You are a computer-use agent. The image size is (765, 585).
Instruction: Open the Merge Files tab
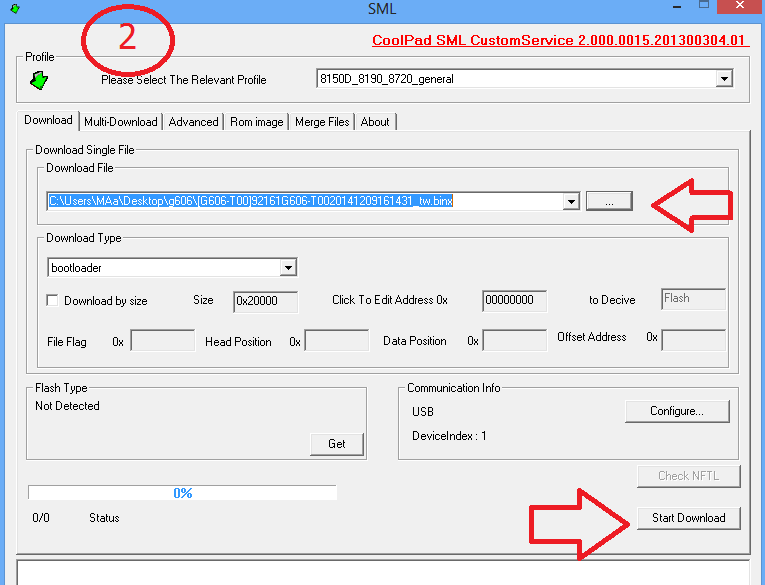click(x=322, y=121)
